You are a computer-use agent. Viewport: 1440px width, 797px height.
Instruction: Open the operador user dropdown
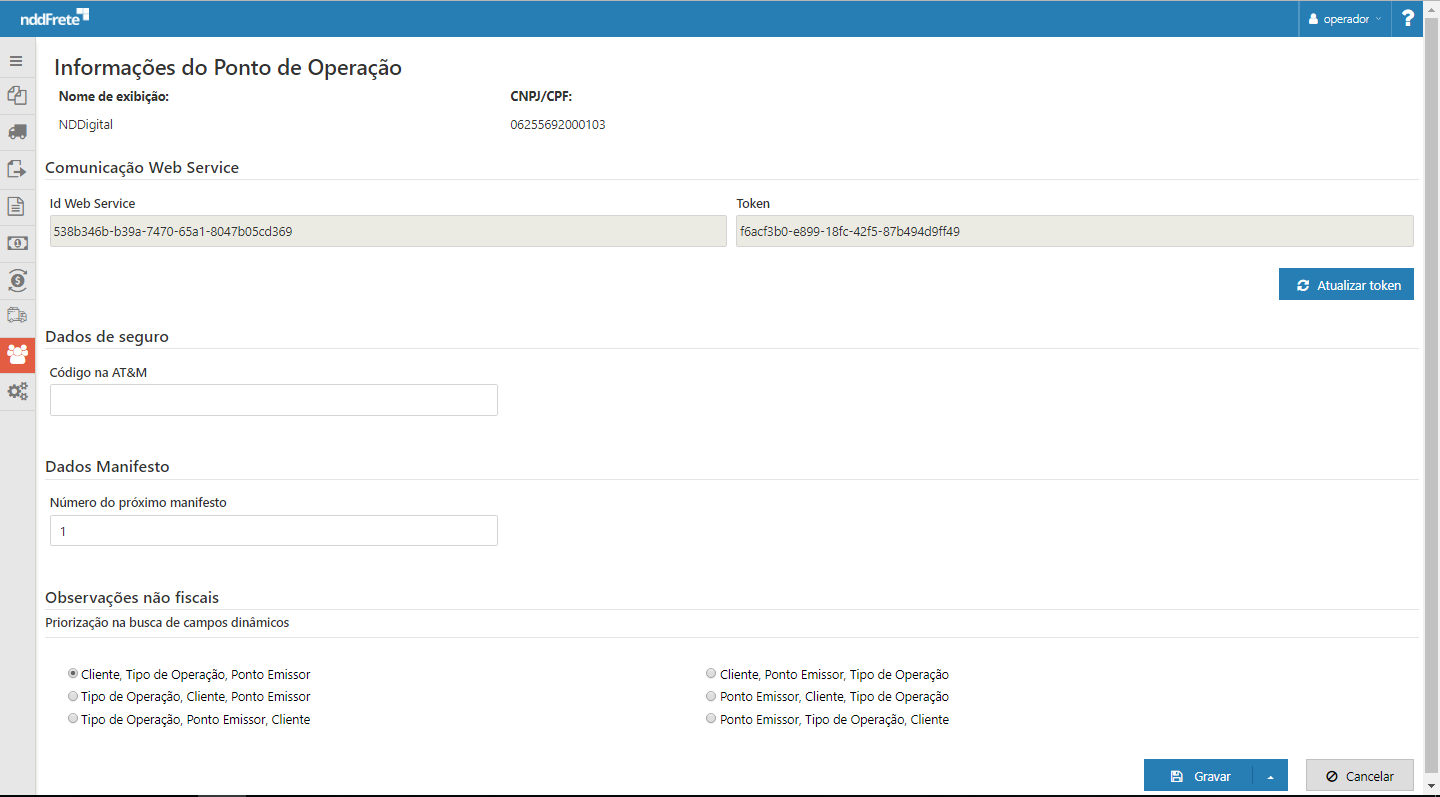click(x=1345, y=19)
